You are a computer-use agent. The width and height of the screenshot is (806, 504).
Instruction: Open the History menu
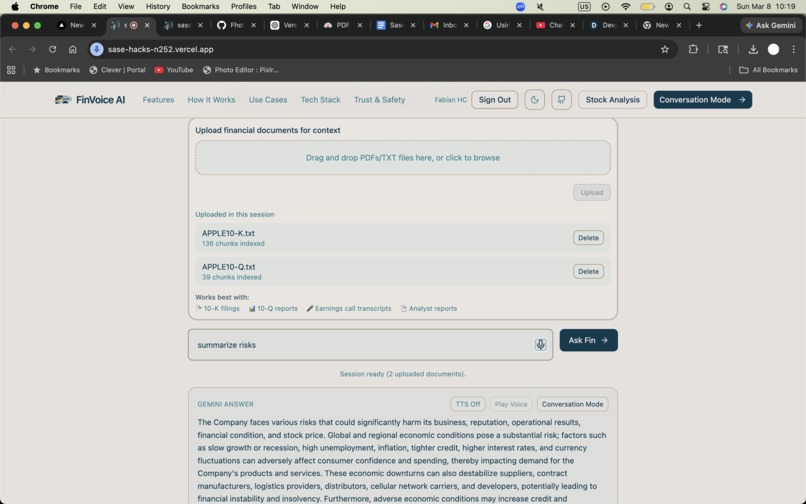[x=157, y=7]
